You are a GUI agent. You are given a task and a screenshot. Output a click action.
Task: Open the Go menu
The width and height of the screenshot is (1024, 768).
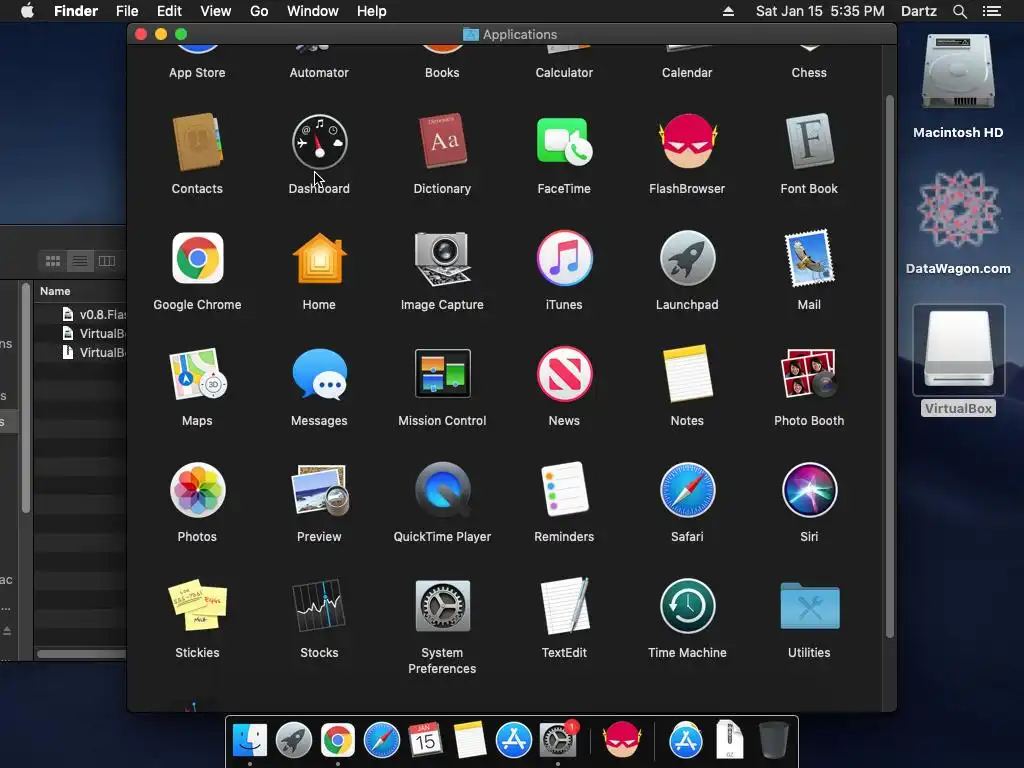coord(259,11)
